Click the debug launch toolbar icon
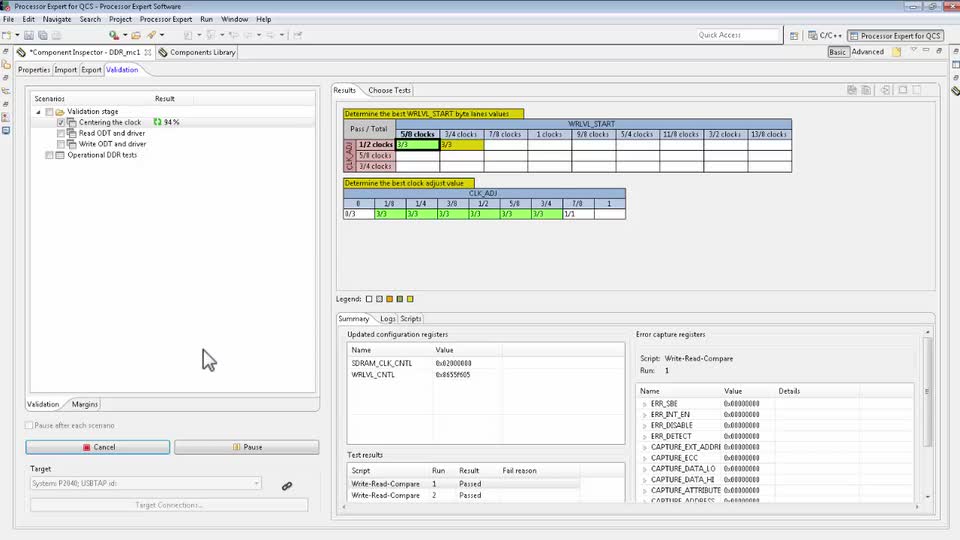The height and width of the screenshot is (540, 960). pyautogui.click(x=115, y=35)
